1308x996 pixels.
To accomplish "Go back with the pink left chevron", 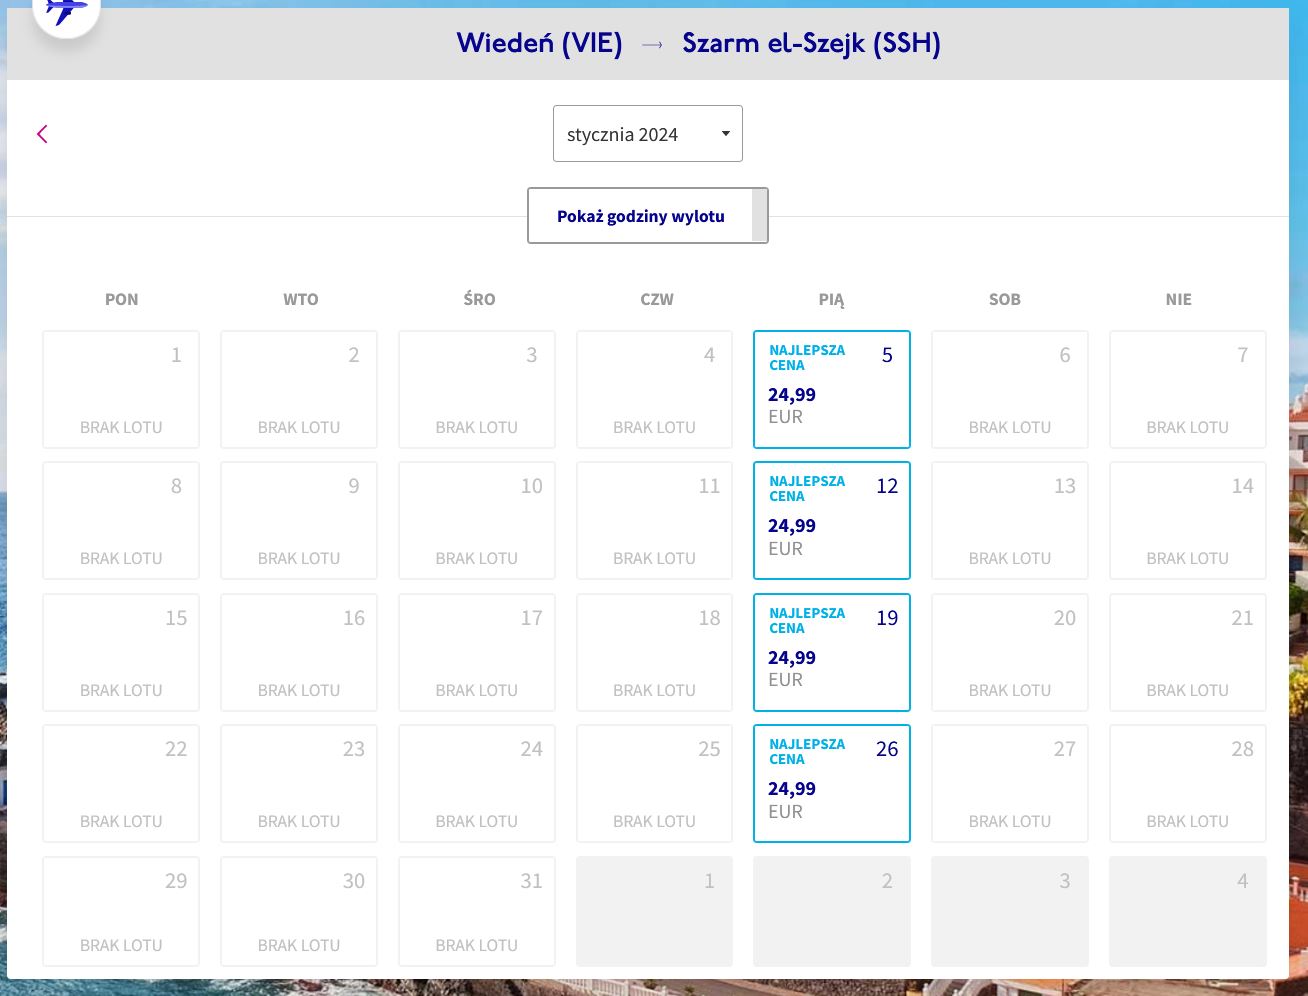I will 42,134.
